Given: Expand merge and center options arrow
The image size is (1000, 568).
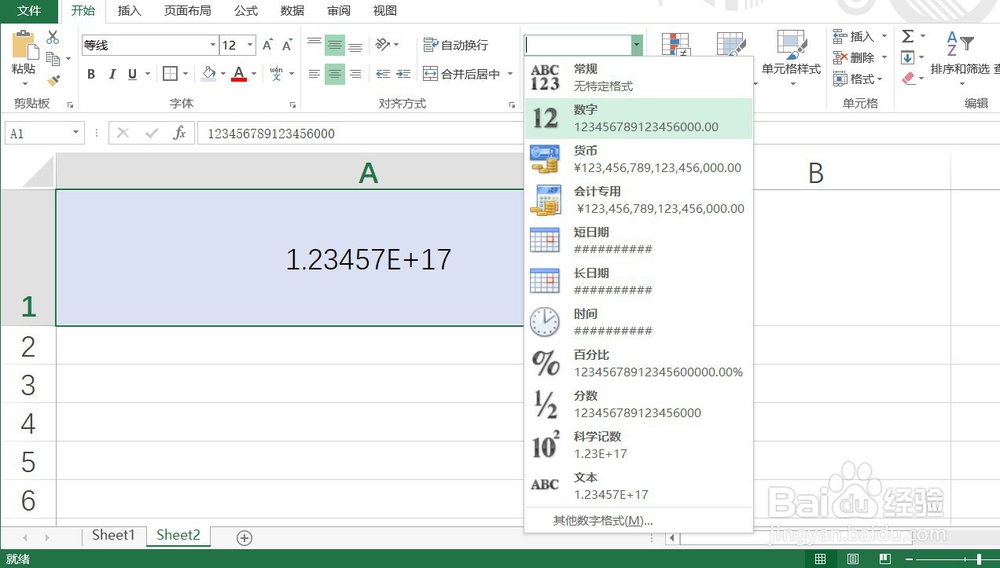Looking at the screenshot, I should pos(510,74).
